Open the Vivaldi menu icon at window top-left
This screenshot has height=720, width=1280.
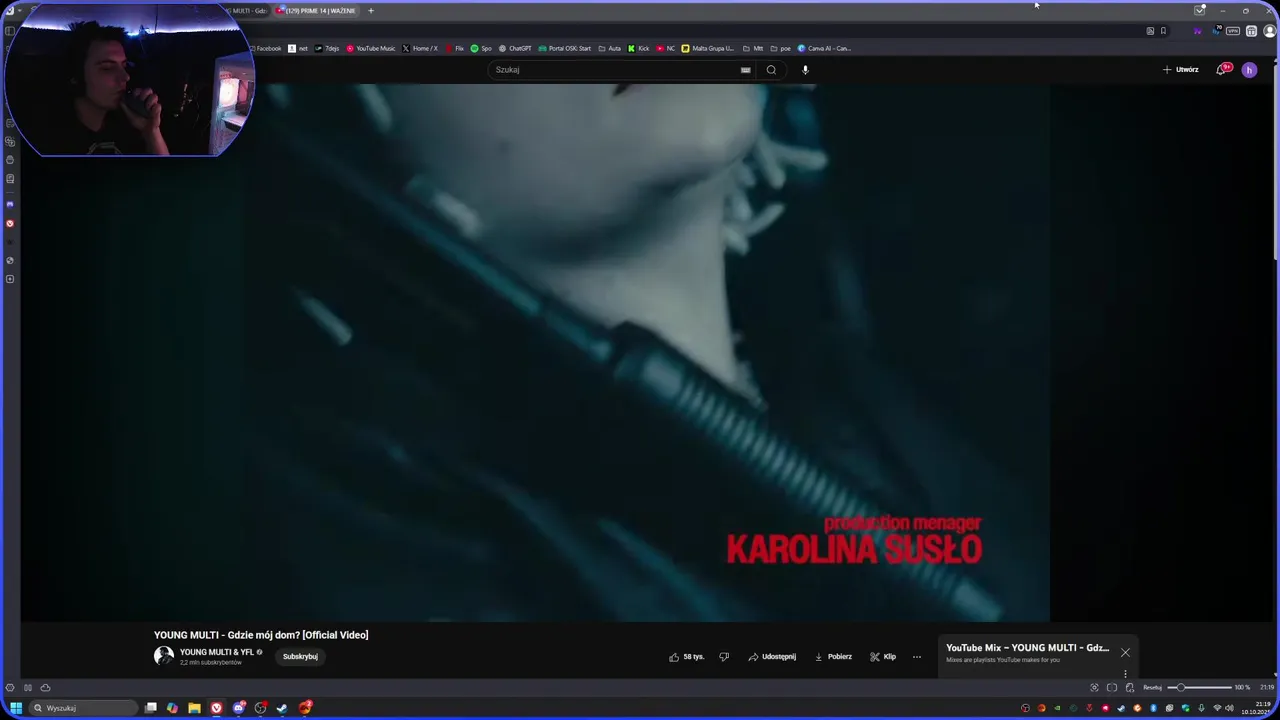tap(8, 11)
